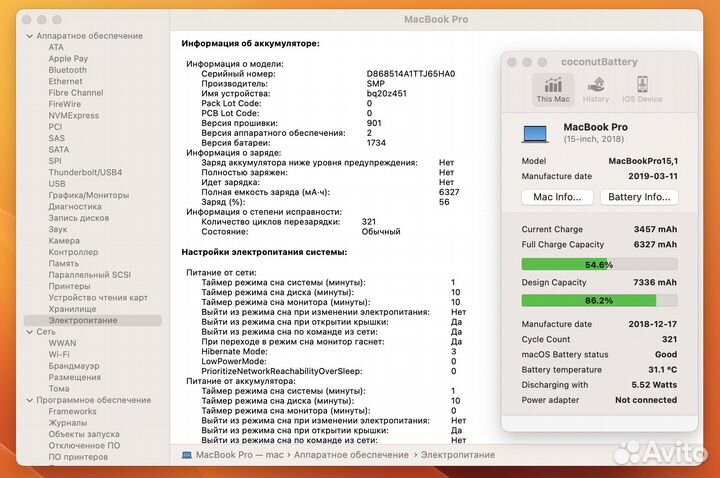Viewport: 720px width, 478px height.
Task: Select Графика/Мониторы in the sidebar
Action: [88, 195]
